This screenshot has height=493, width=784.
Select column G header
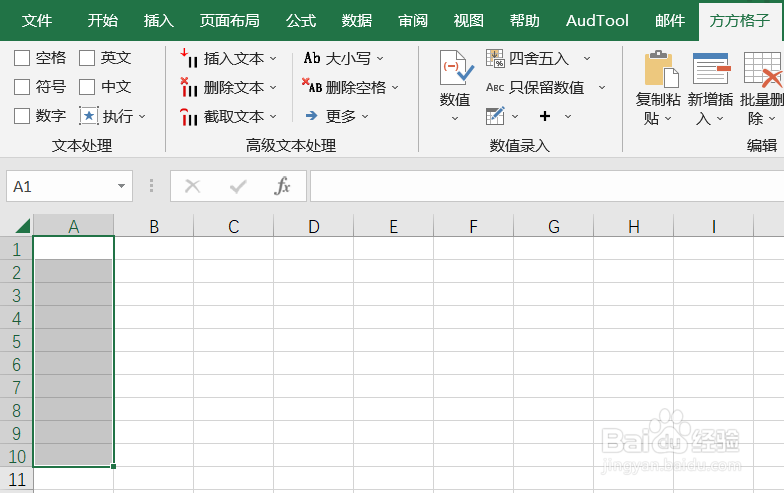pyautogui.click(x=554, y=226)
